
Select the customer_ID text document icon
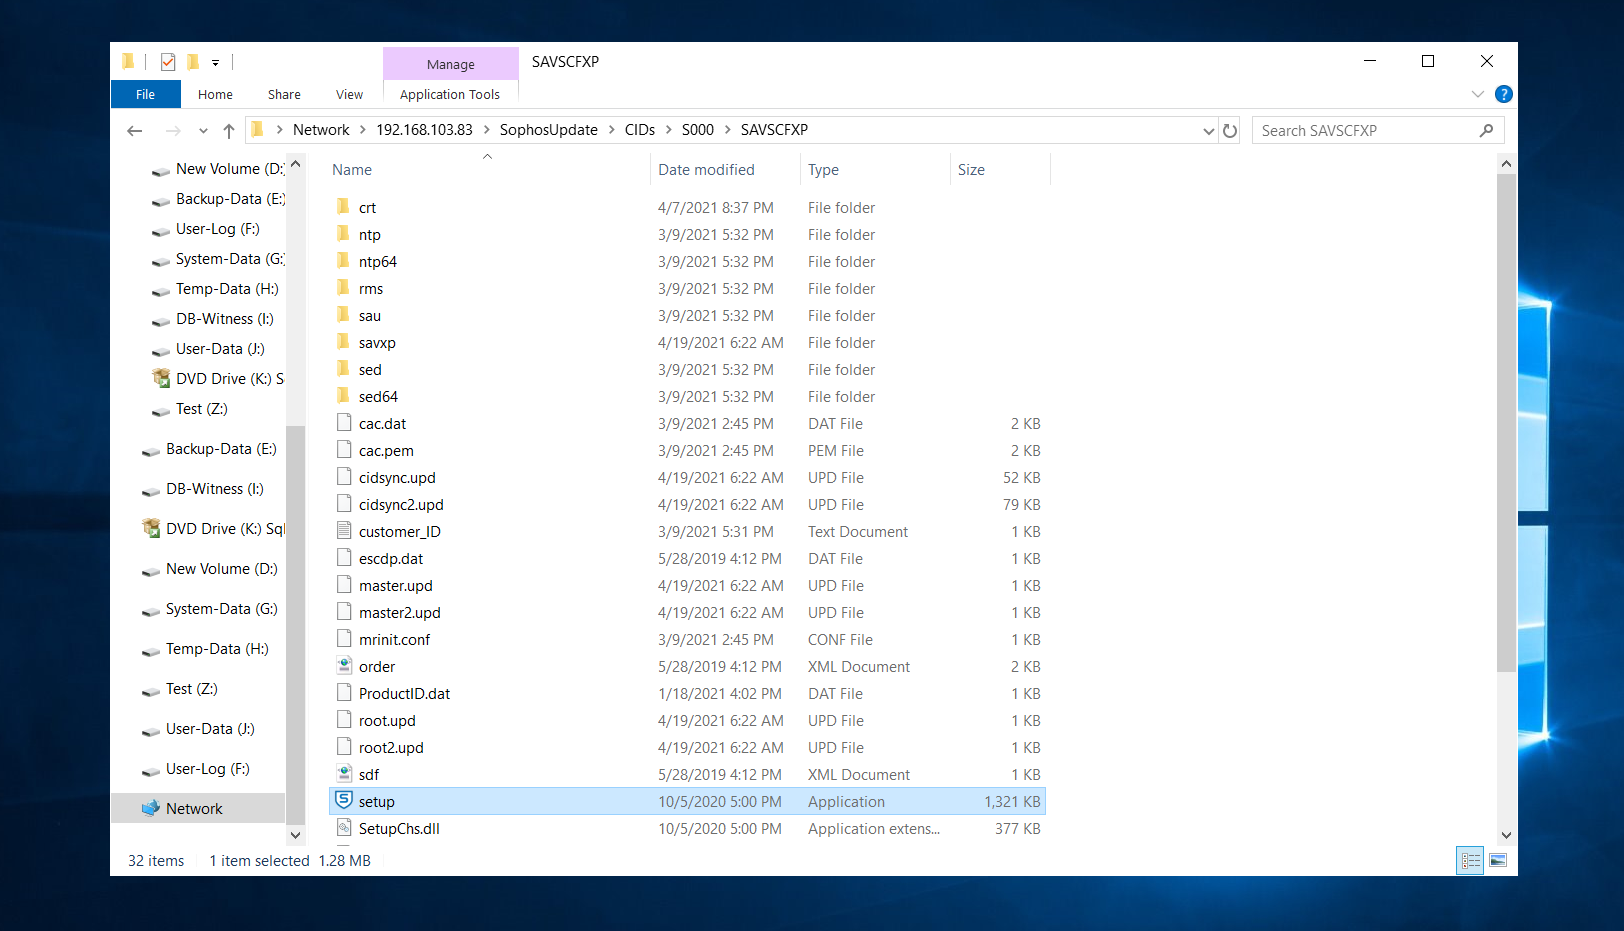pyautogui.click(x=344, y=531)
